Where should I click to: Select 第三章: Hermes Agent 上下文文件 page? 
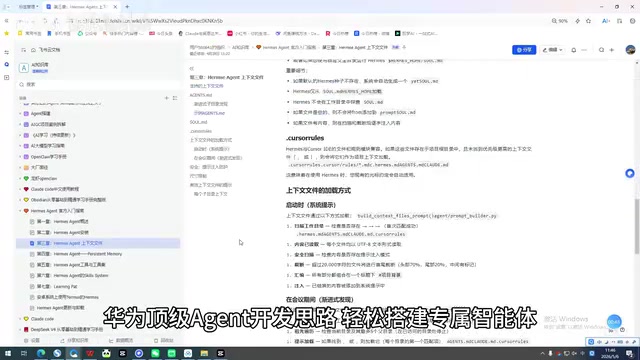98,243
